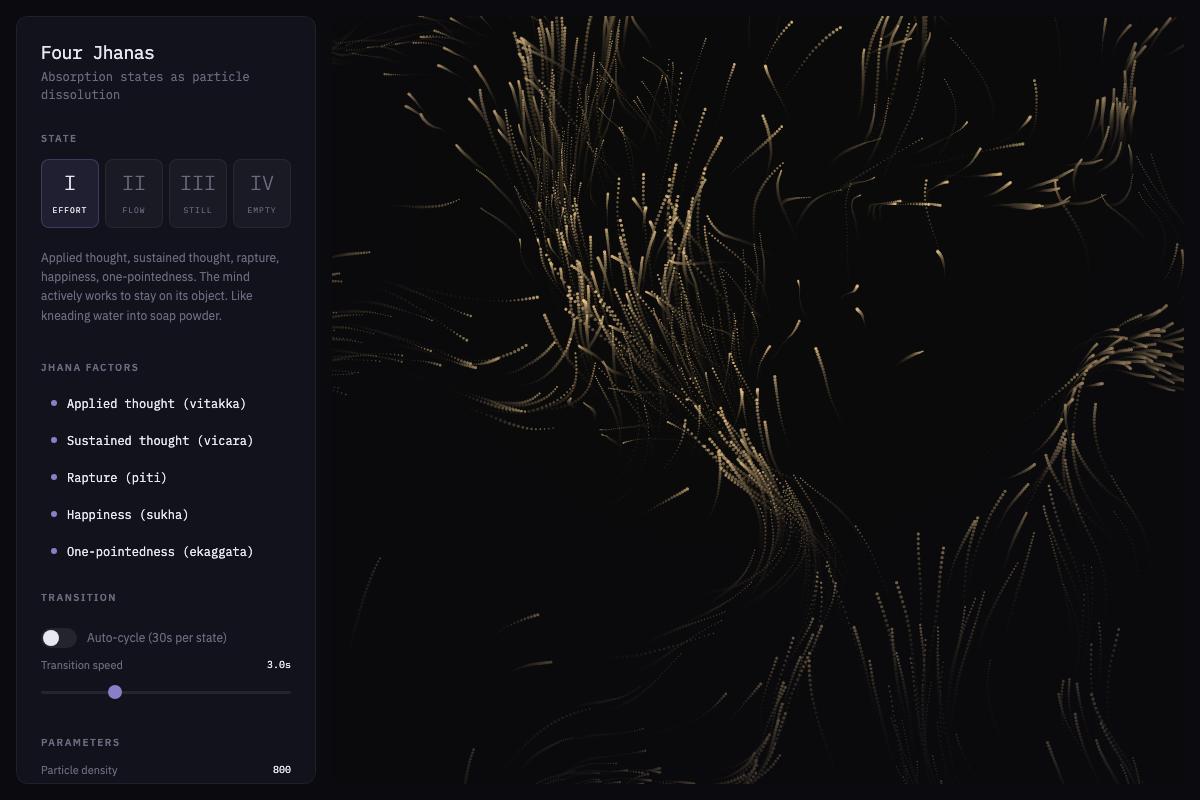This screenshot has height=800, width=1200.
Task: Click the Transition section heading
Action: (79, 598)
